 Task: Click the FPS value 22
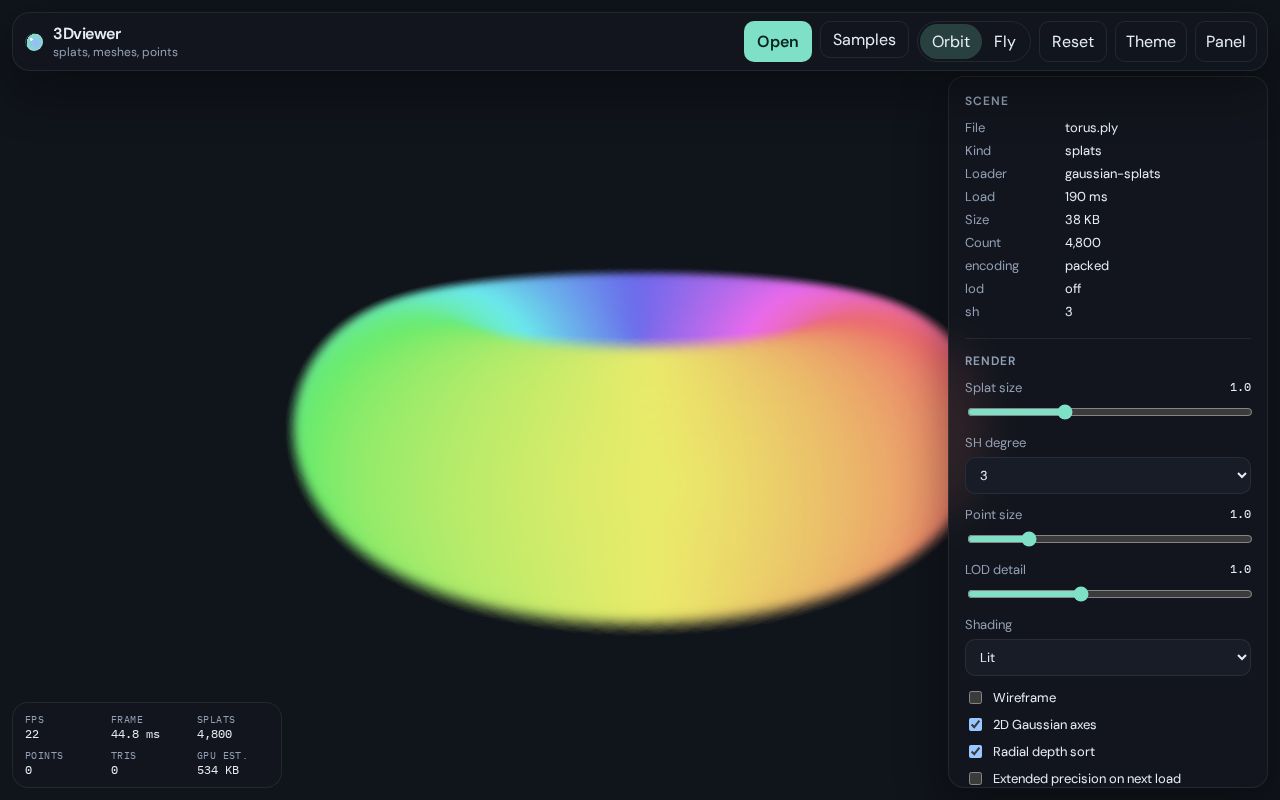click(x=32, y=734)
